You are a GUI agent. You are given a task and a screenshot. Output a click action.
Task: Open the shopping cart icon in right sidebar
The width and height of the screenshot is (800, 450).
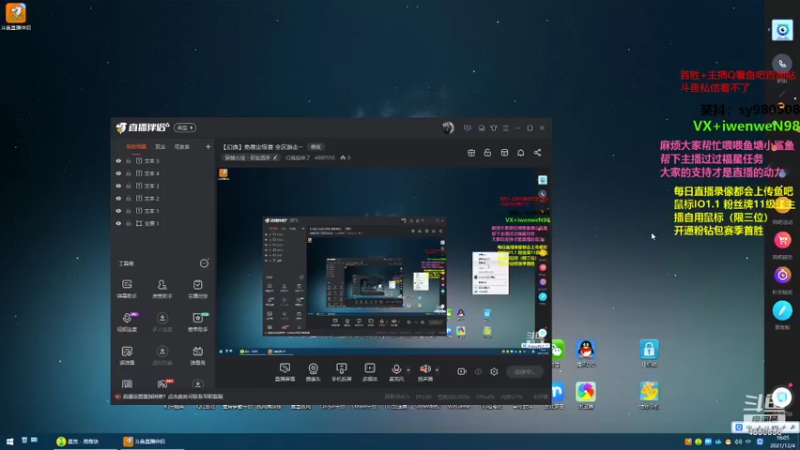pos(782,240)
